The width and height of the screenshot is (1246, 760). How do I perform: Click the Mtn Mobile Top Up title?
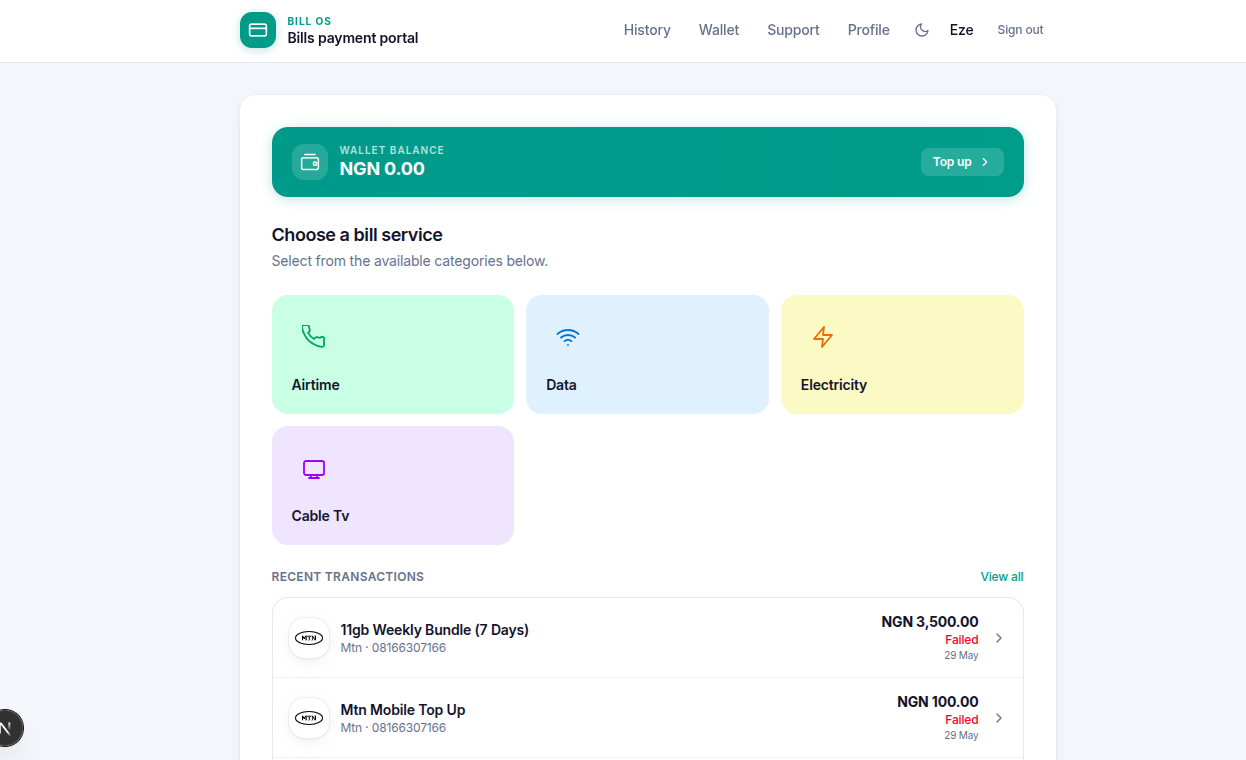click(x=403, y=710)
